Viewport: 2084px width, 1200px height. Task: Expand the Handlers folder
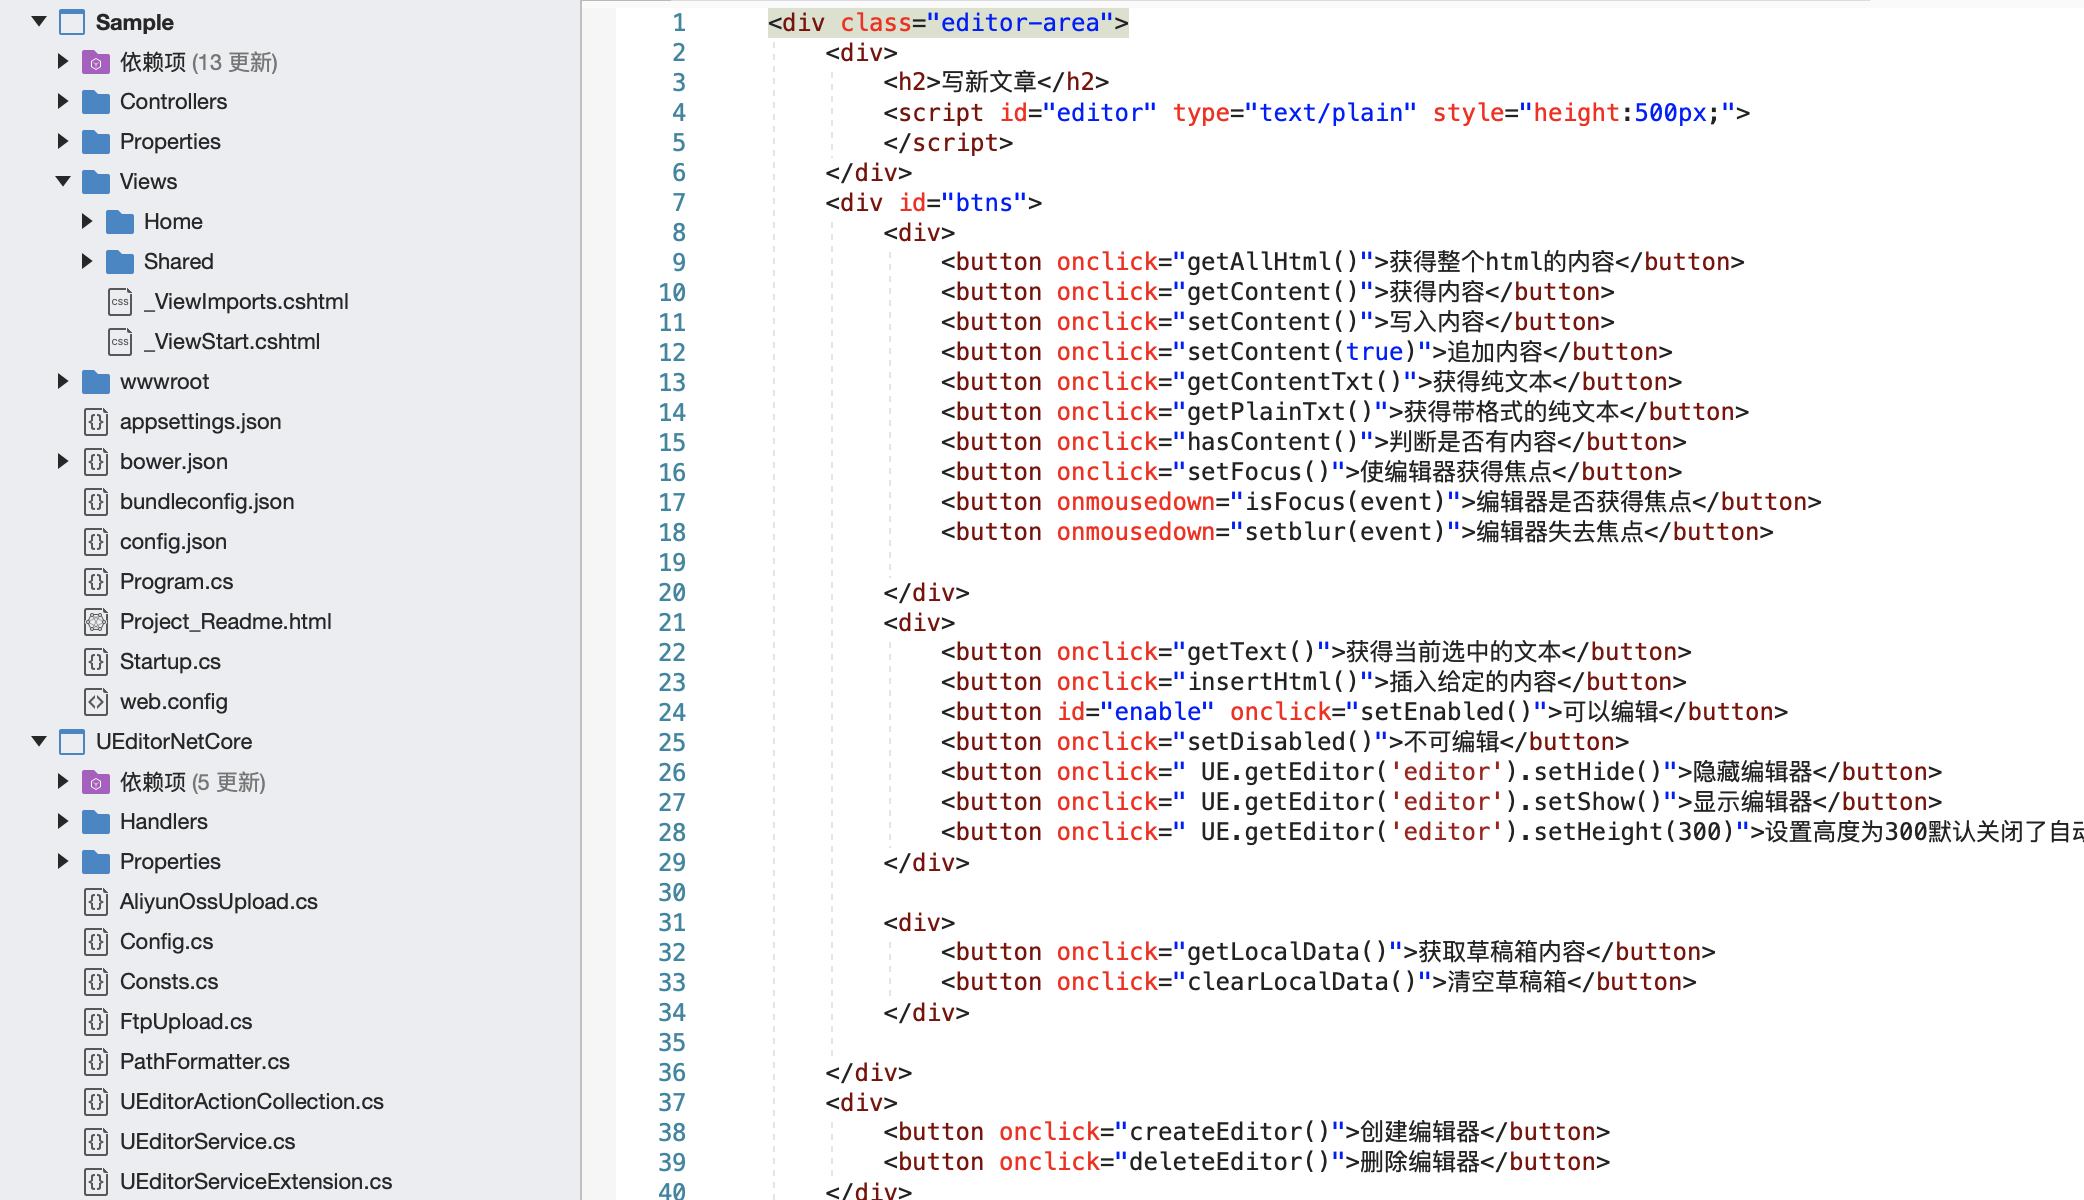63,821
